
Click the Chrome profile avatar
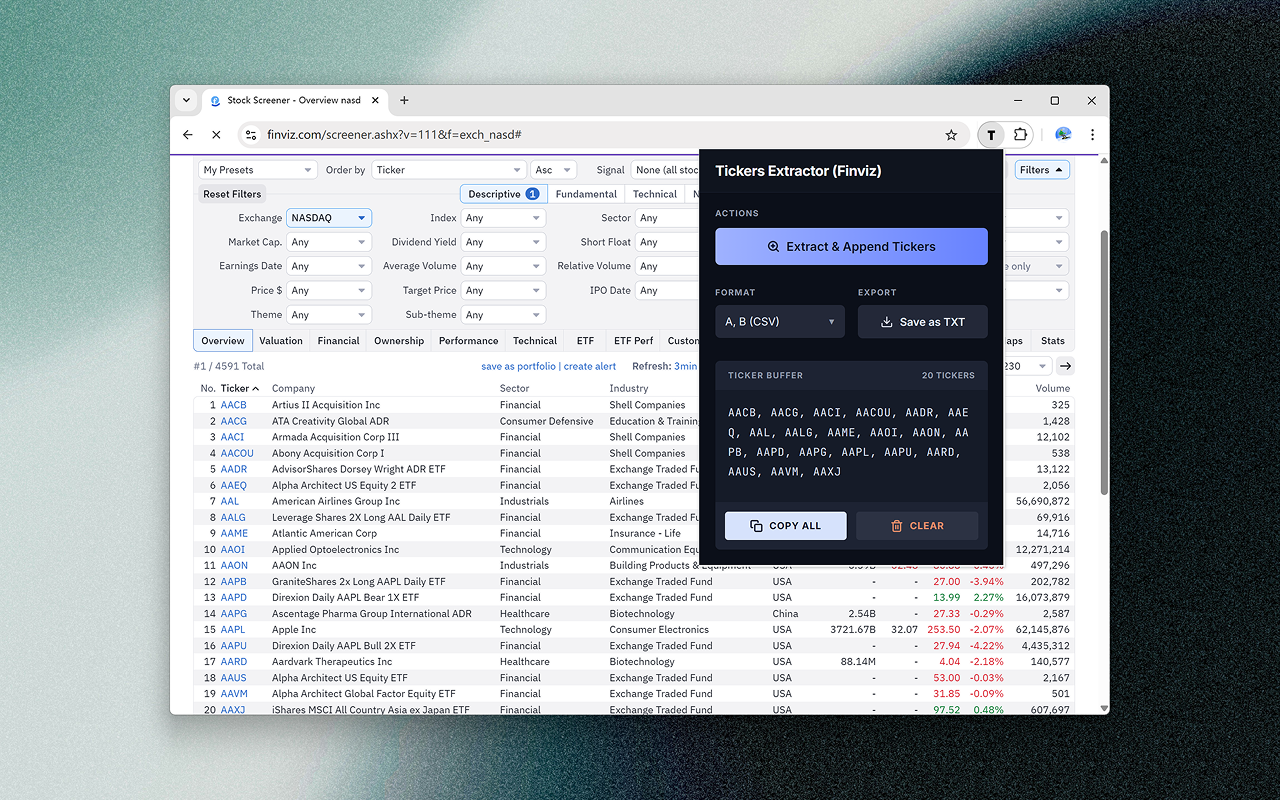(x=1063, y=135)
